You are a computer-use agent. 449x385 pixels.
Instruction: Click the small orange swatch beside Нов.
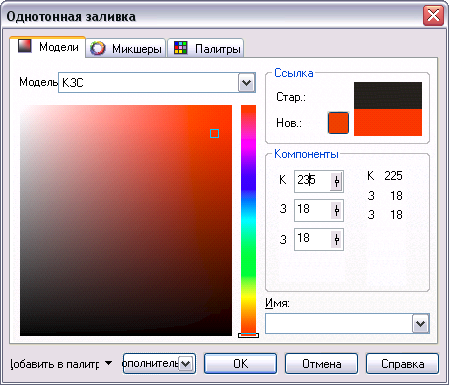(338, 123)
